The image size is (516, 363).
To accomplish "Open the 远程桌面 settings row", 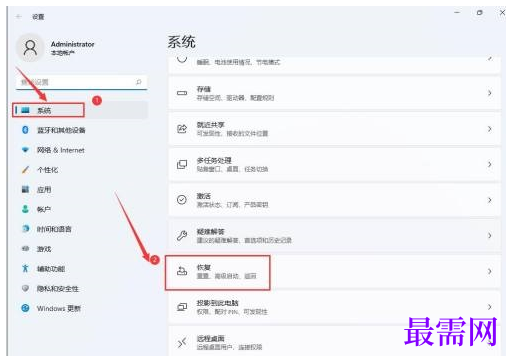I will coord(334,341).
